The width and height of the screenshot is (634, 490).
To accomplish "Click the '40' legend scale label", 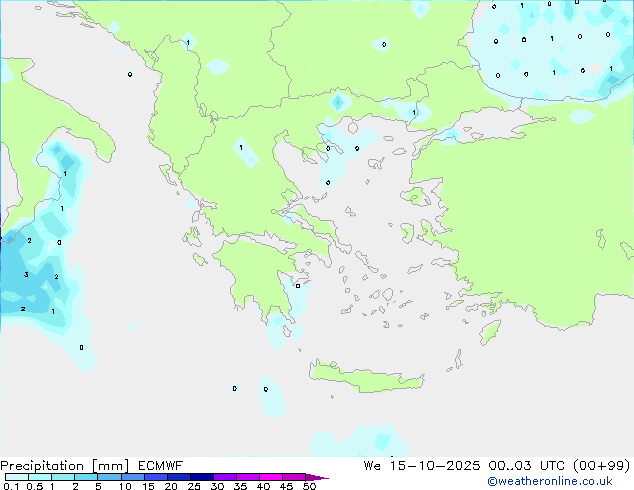I will (263, 486).
